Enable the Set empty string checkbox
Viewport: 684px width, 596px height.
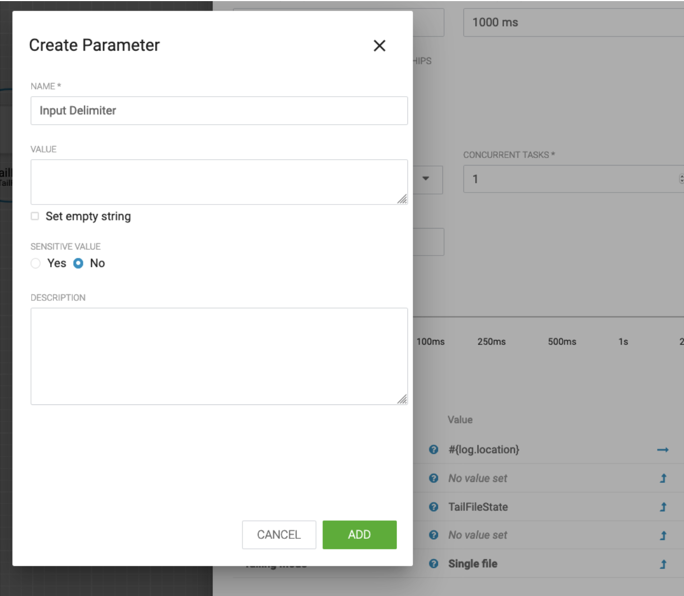35,216
